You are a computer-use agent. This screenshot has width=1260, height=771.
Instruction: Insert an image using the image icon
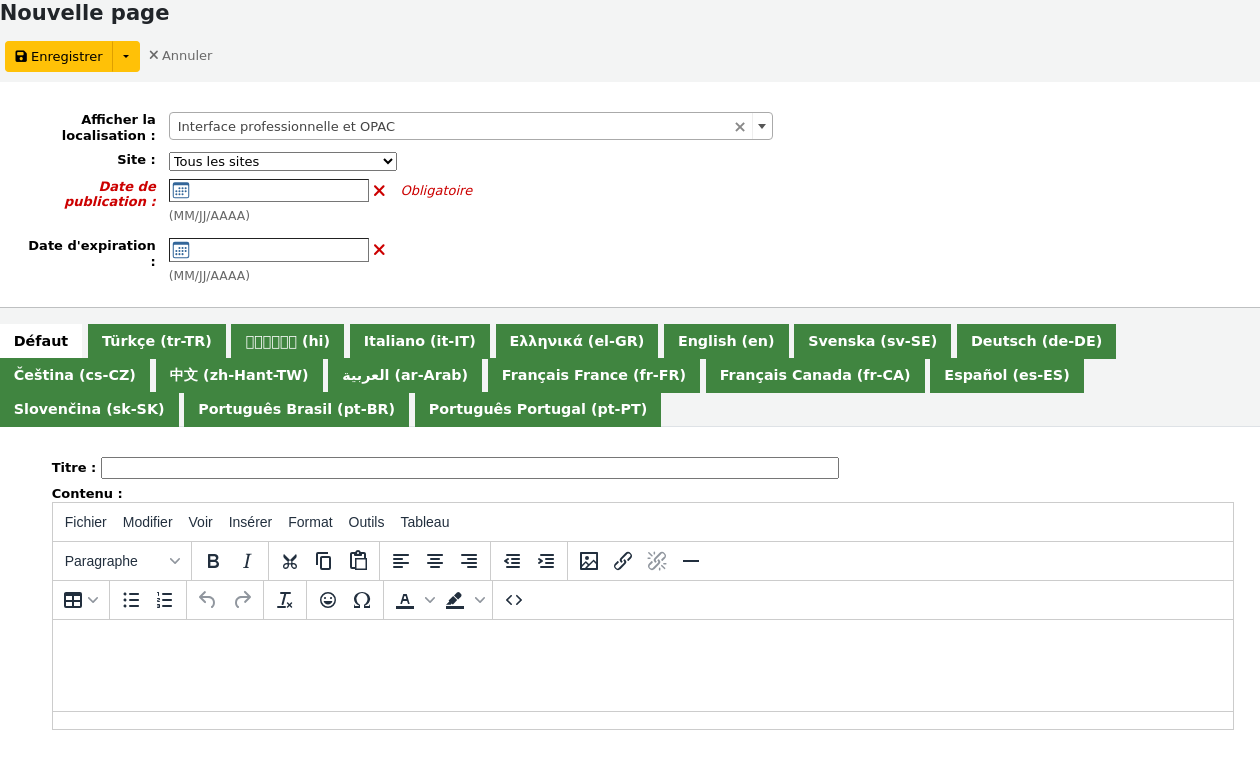point(589,561)
